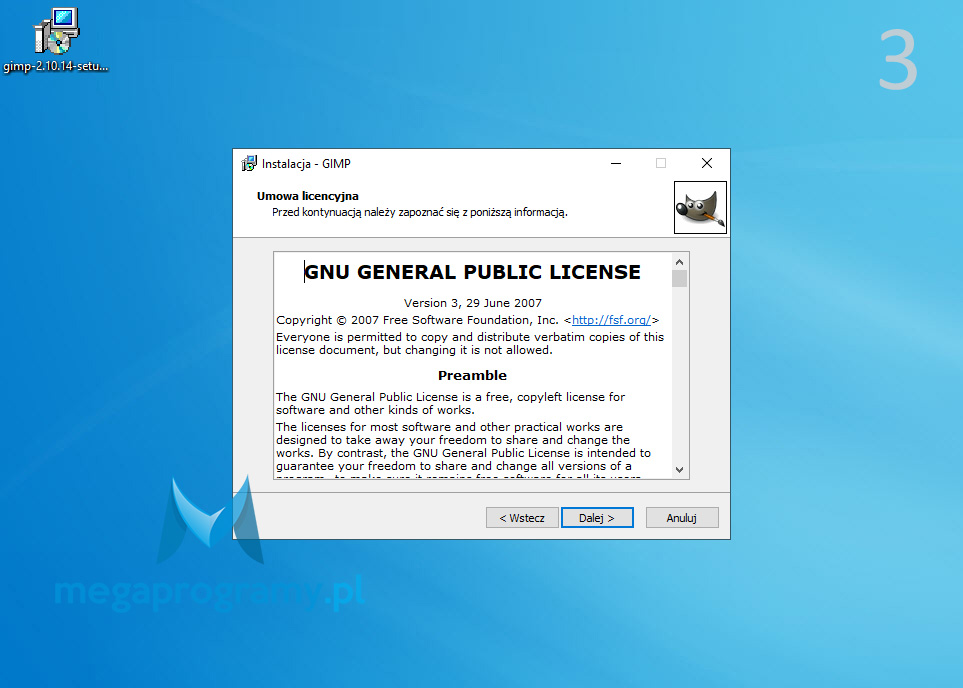The height and width of the screenshot is (688, 963).
Task: Click the license text scrollbar thumb
Action: click(x=679, y=279)
